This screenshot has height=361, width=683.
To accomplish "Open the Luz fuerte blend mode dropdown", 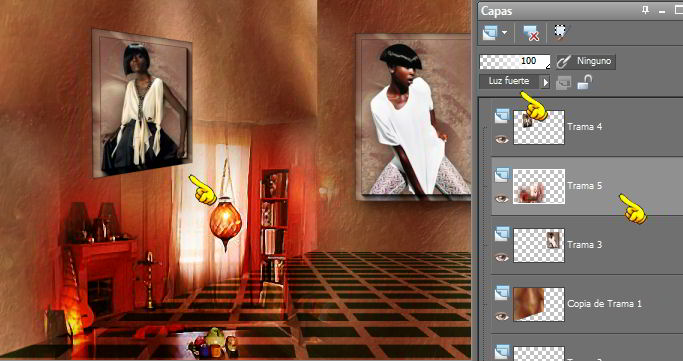I will point(509,81).
